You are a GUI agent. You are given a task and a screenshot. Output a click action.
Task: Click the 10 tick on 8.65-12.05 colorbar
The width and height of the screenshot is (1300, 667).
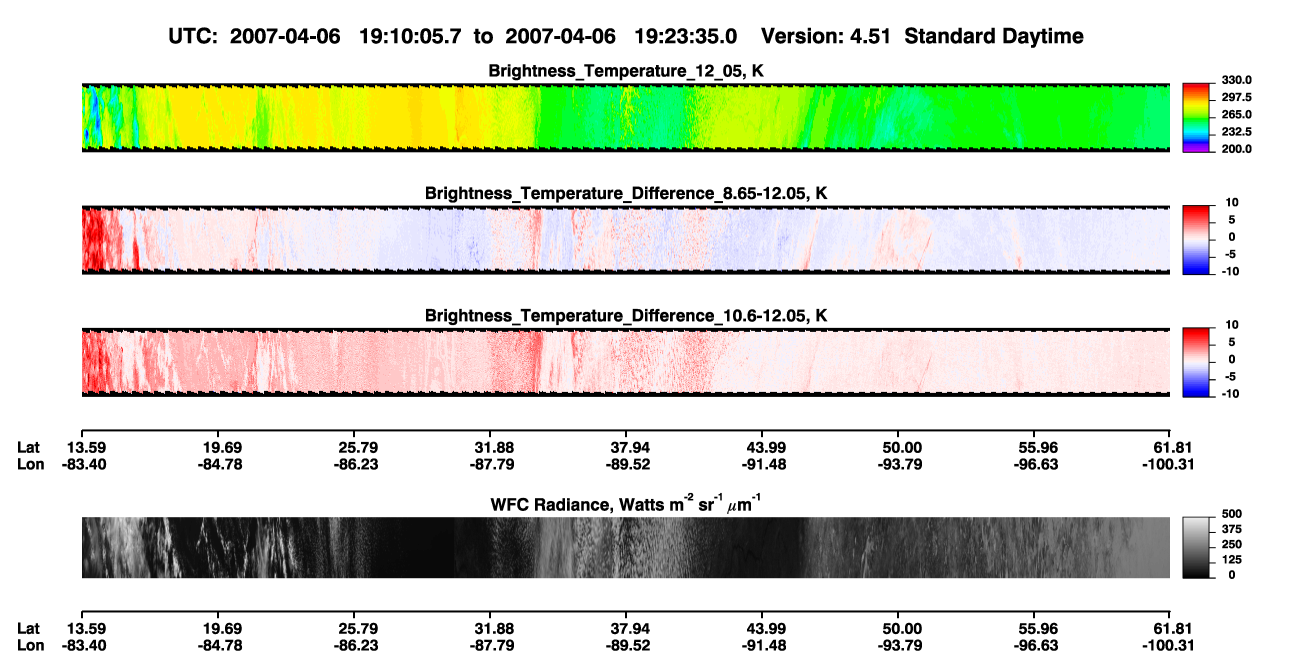tap(1231, 202)
